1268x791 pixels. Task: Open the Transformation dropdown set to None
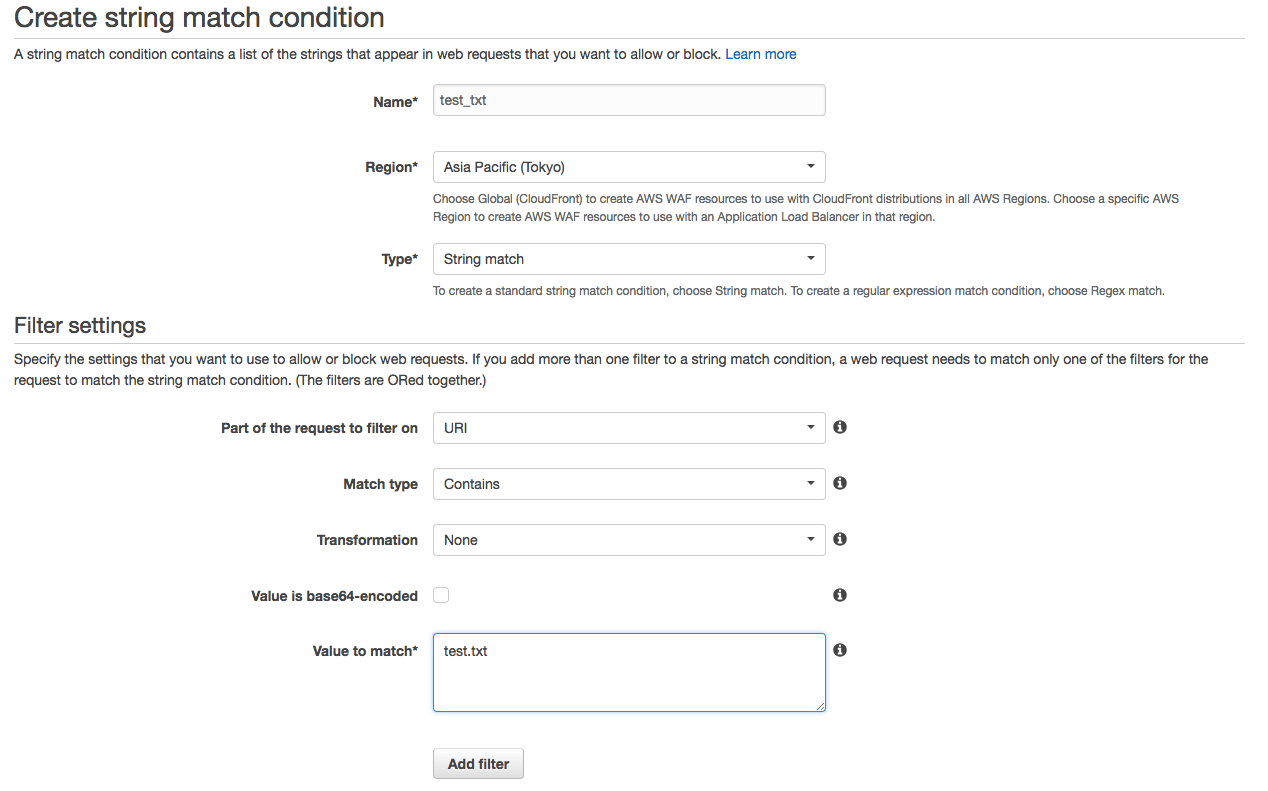(x=629, y=540)
